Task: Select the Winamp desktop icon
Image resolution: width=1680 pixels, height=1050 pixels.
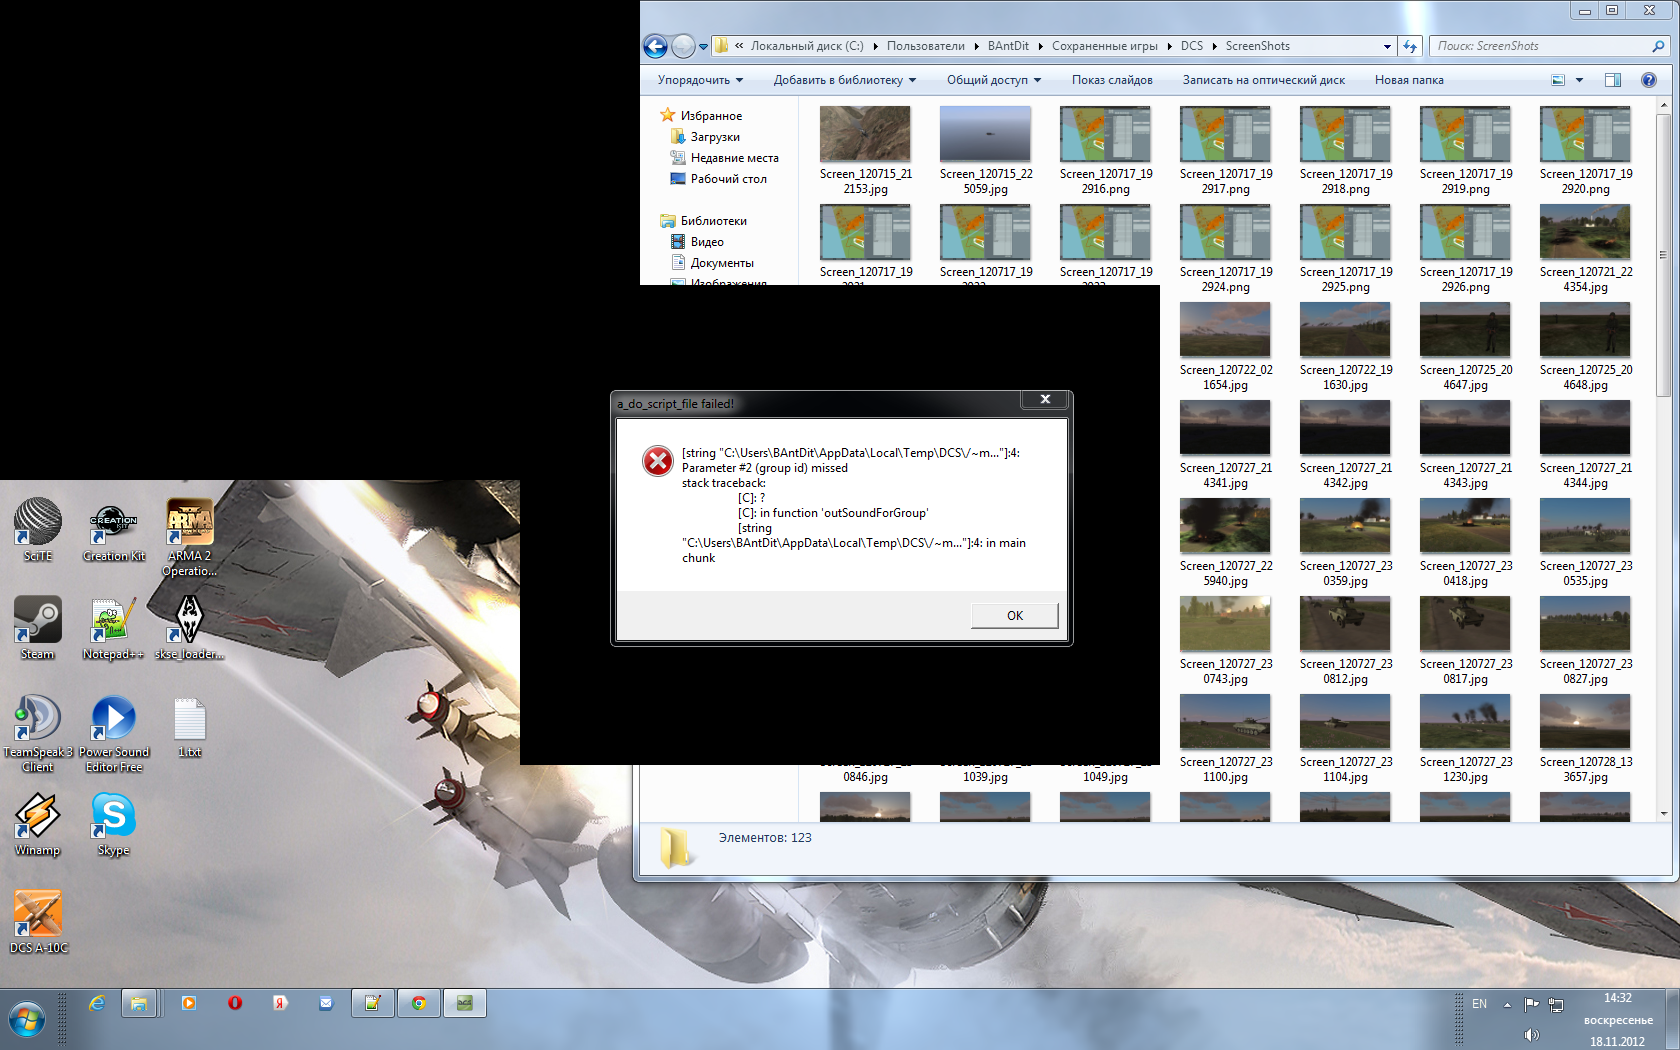Action: [x=38, y=824]
